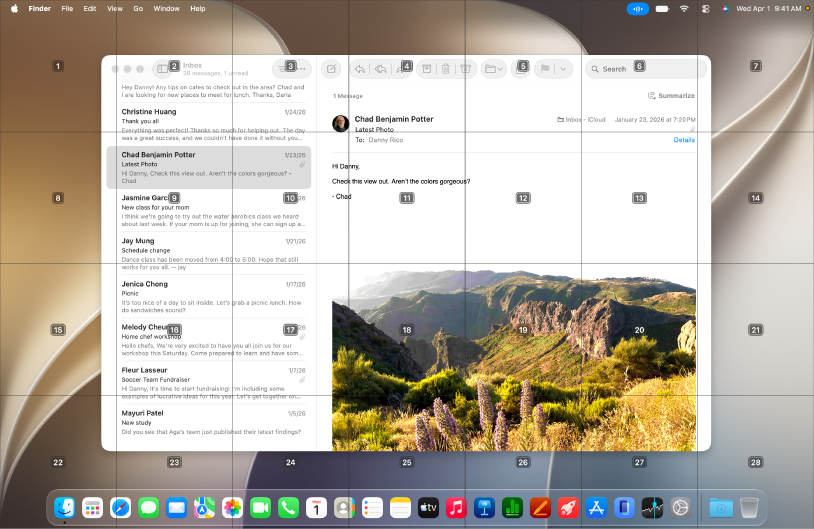This screenshot has width=814, height=529.
Task: Open the Finder menu
Action: [39, 8]
